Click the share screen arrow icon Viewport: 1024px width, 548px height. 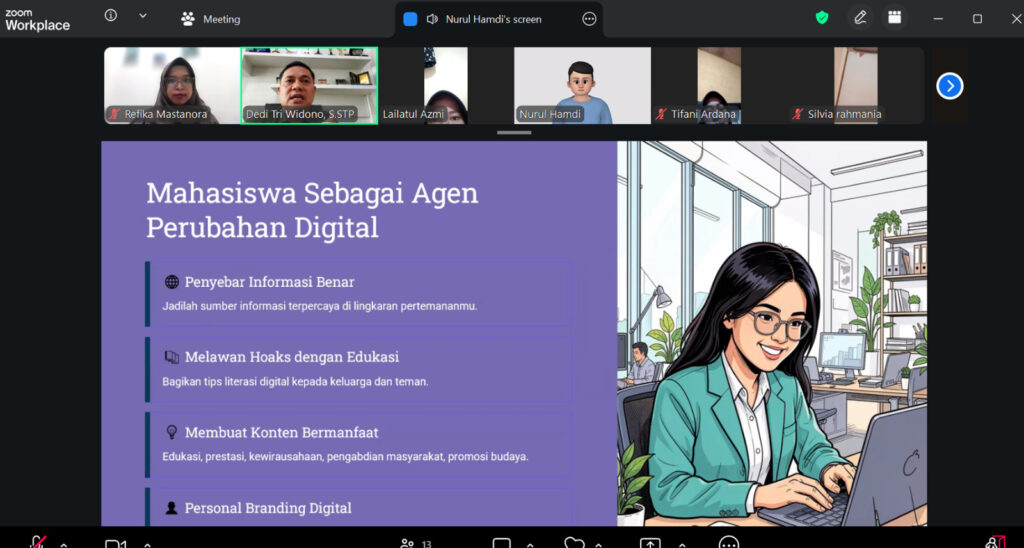(650, 543)
